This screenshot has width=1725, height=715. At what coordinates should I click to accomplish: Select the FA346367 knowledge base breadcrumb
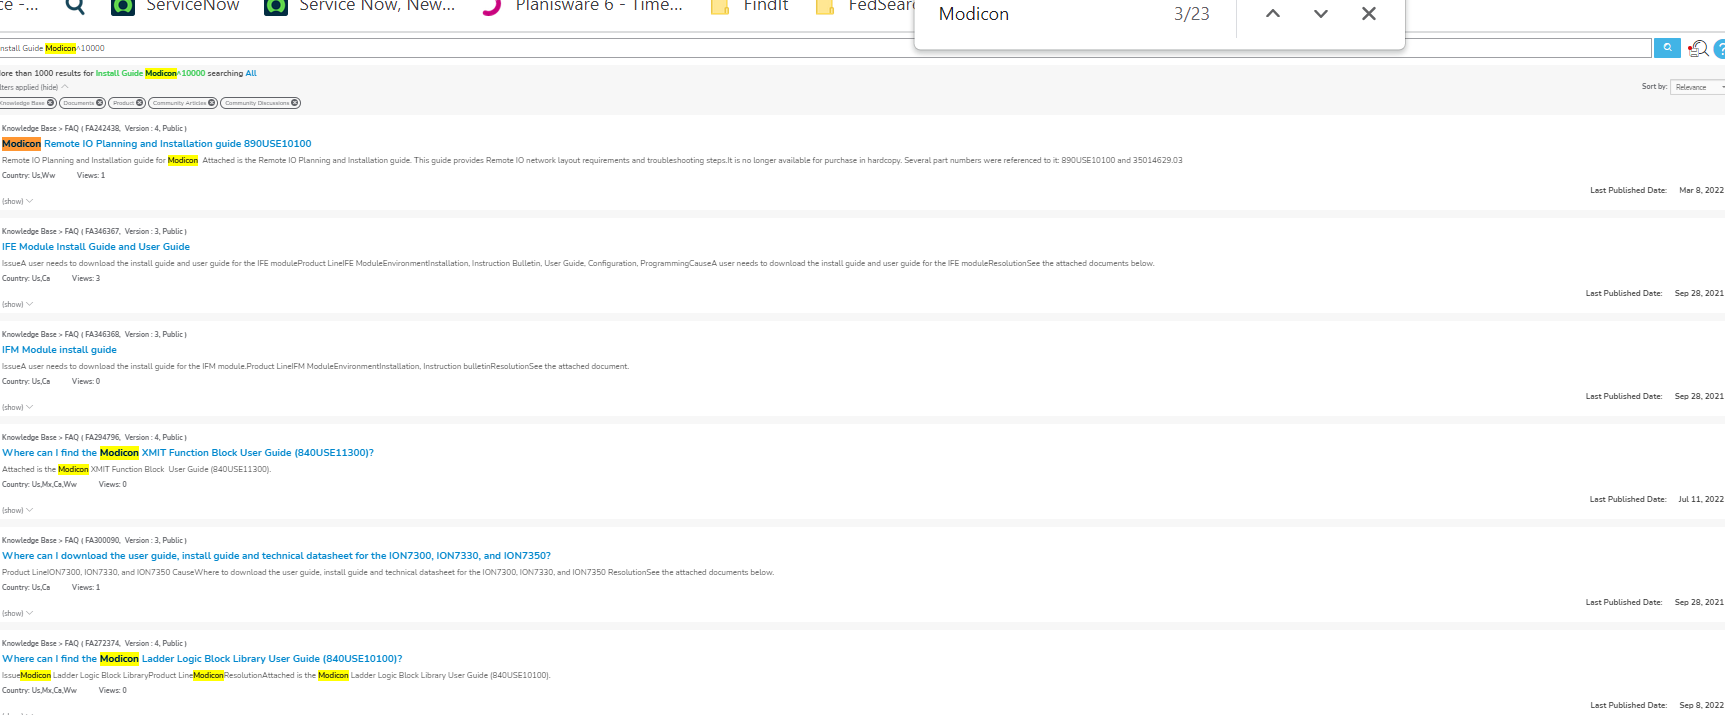coord(94,231)
